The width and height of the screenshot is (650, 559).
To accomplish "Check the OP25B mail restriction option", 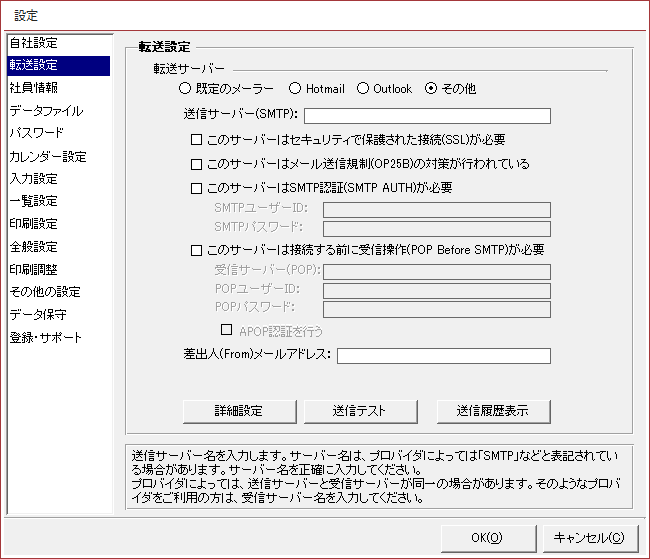I will coord(197,164).
